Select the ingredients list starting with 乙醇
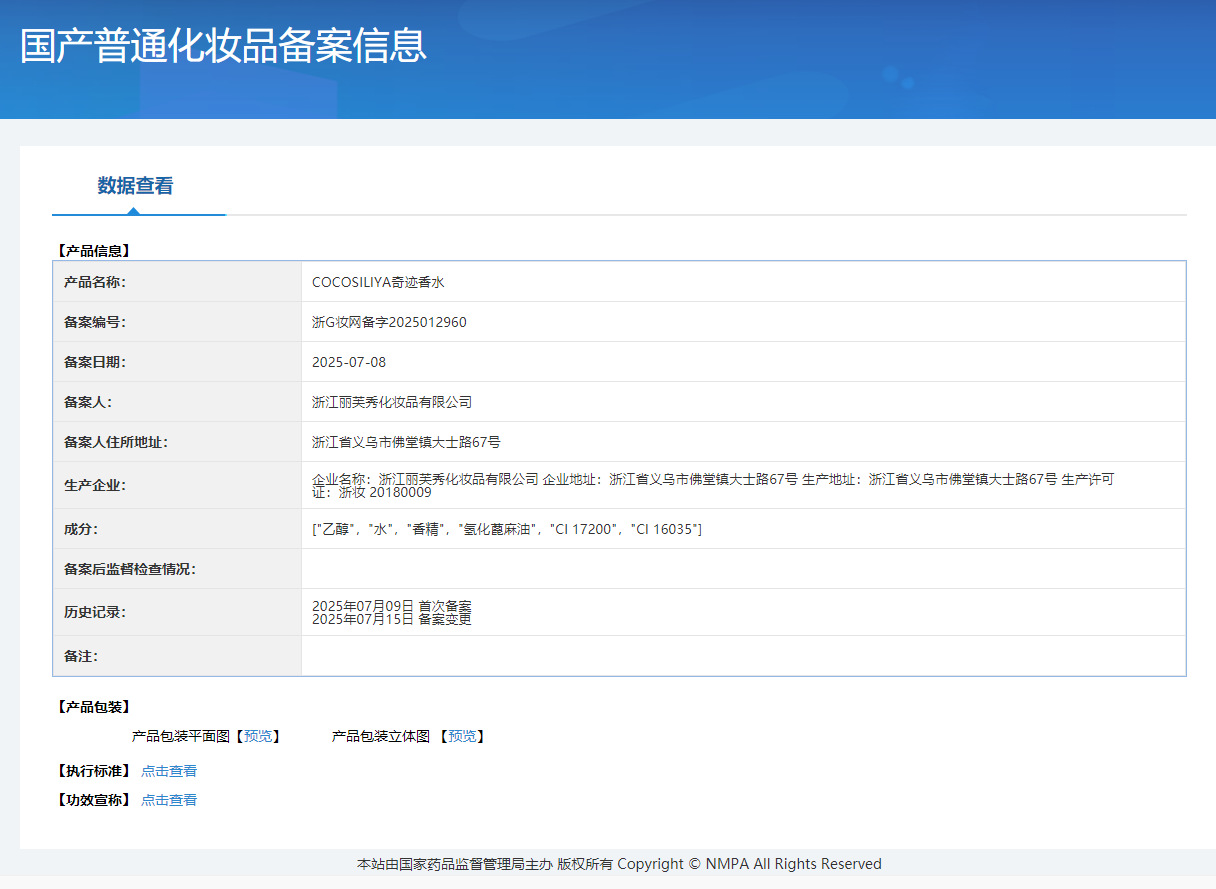Screen dimensions: 1216x889 point(507,529)
